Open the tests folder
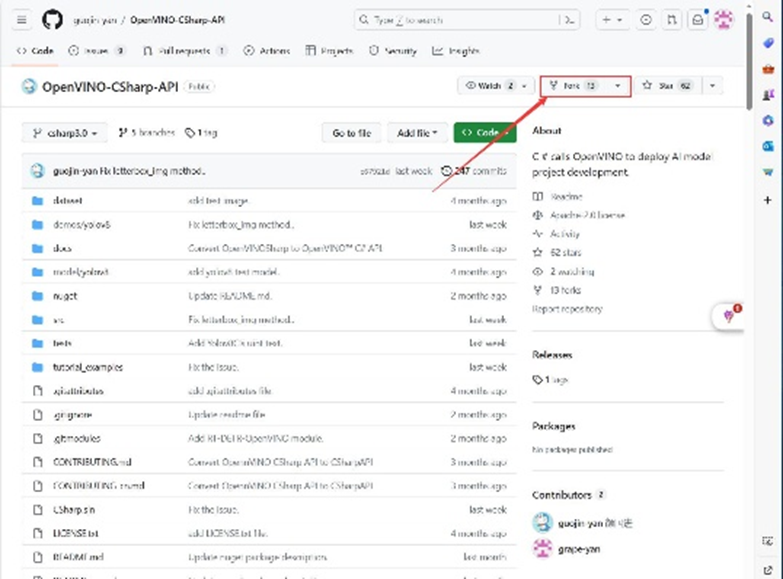This screenshot has width=783, height=579. tap(62, 343)
